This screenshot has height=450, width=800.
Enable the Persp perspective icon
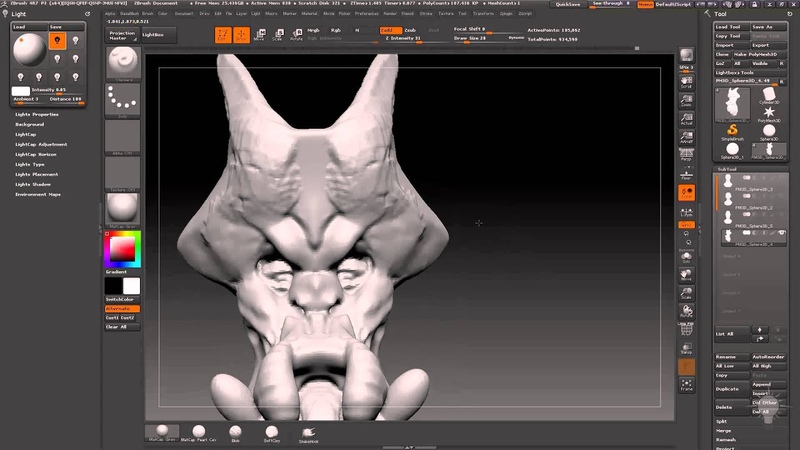686,155
